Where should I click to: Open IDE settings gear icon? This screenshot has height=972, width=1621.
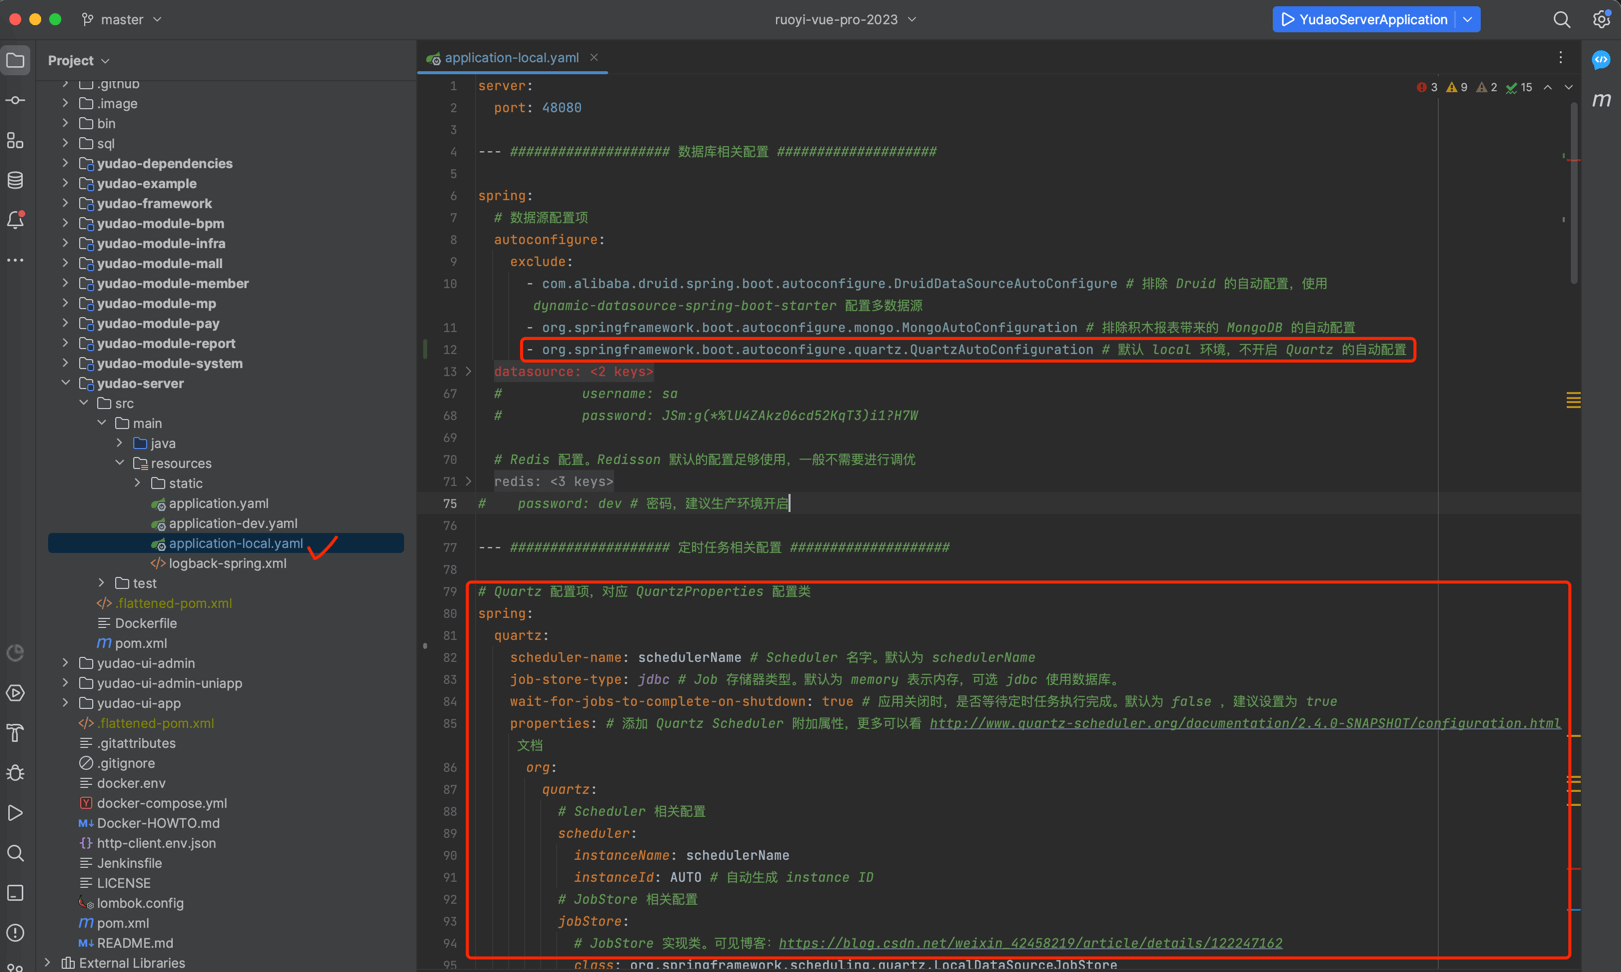pyautogui.click(x=1601, y=20)
